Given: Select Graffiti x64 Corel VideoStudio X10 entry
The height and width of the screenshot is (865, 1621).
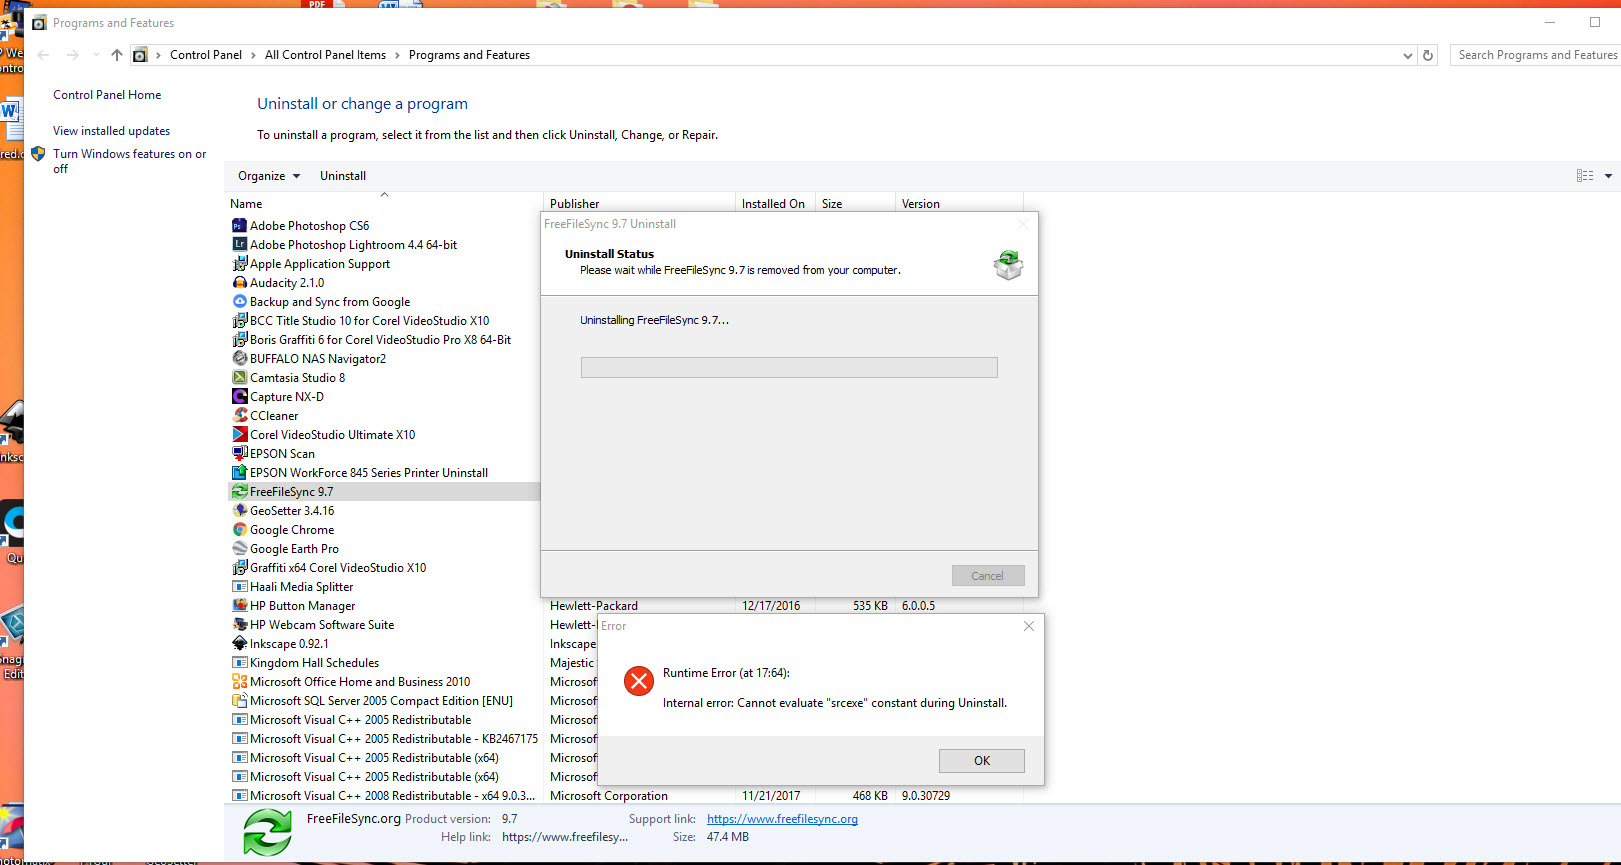Looking at the screenshot, I should click(338, 568).
